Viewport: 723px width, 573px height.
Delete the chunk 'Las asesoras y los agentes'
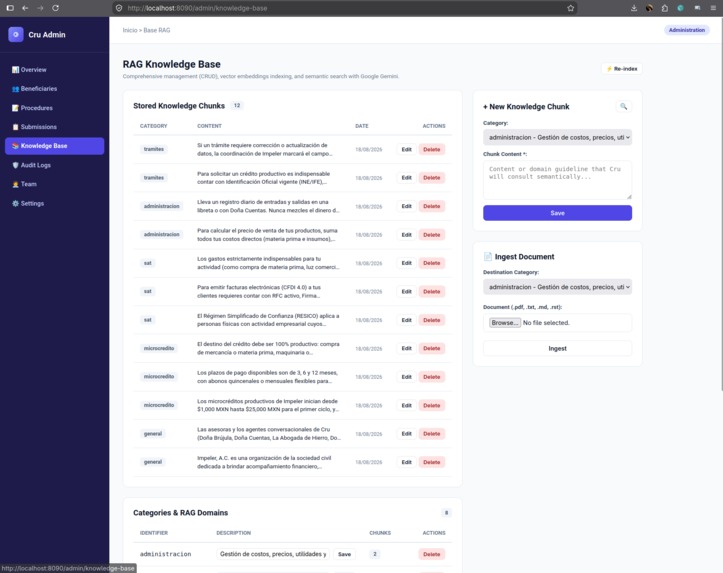pyautogui.click(x=432, y=433)
